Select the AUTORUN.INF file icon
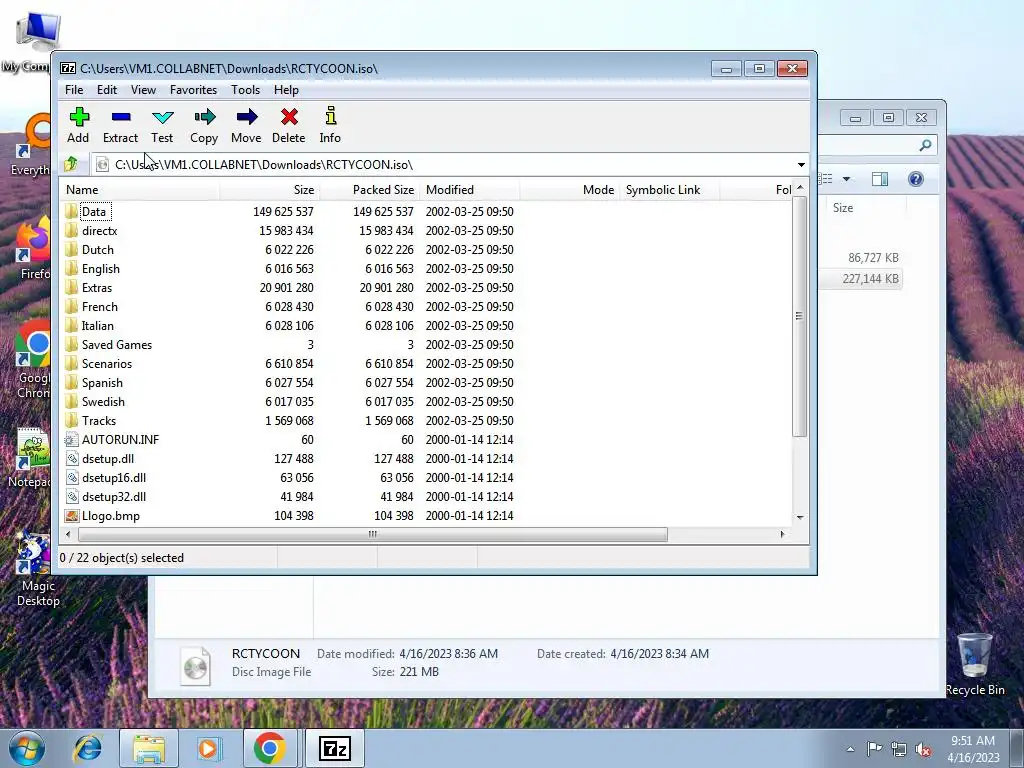1024x768 pixels. (71, 440)
